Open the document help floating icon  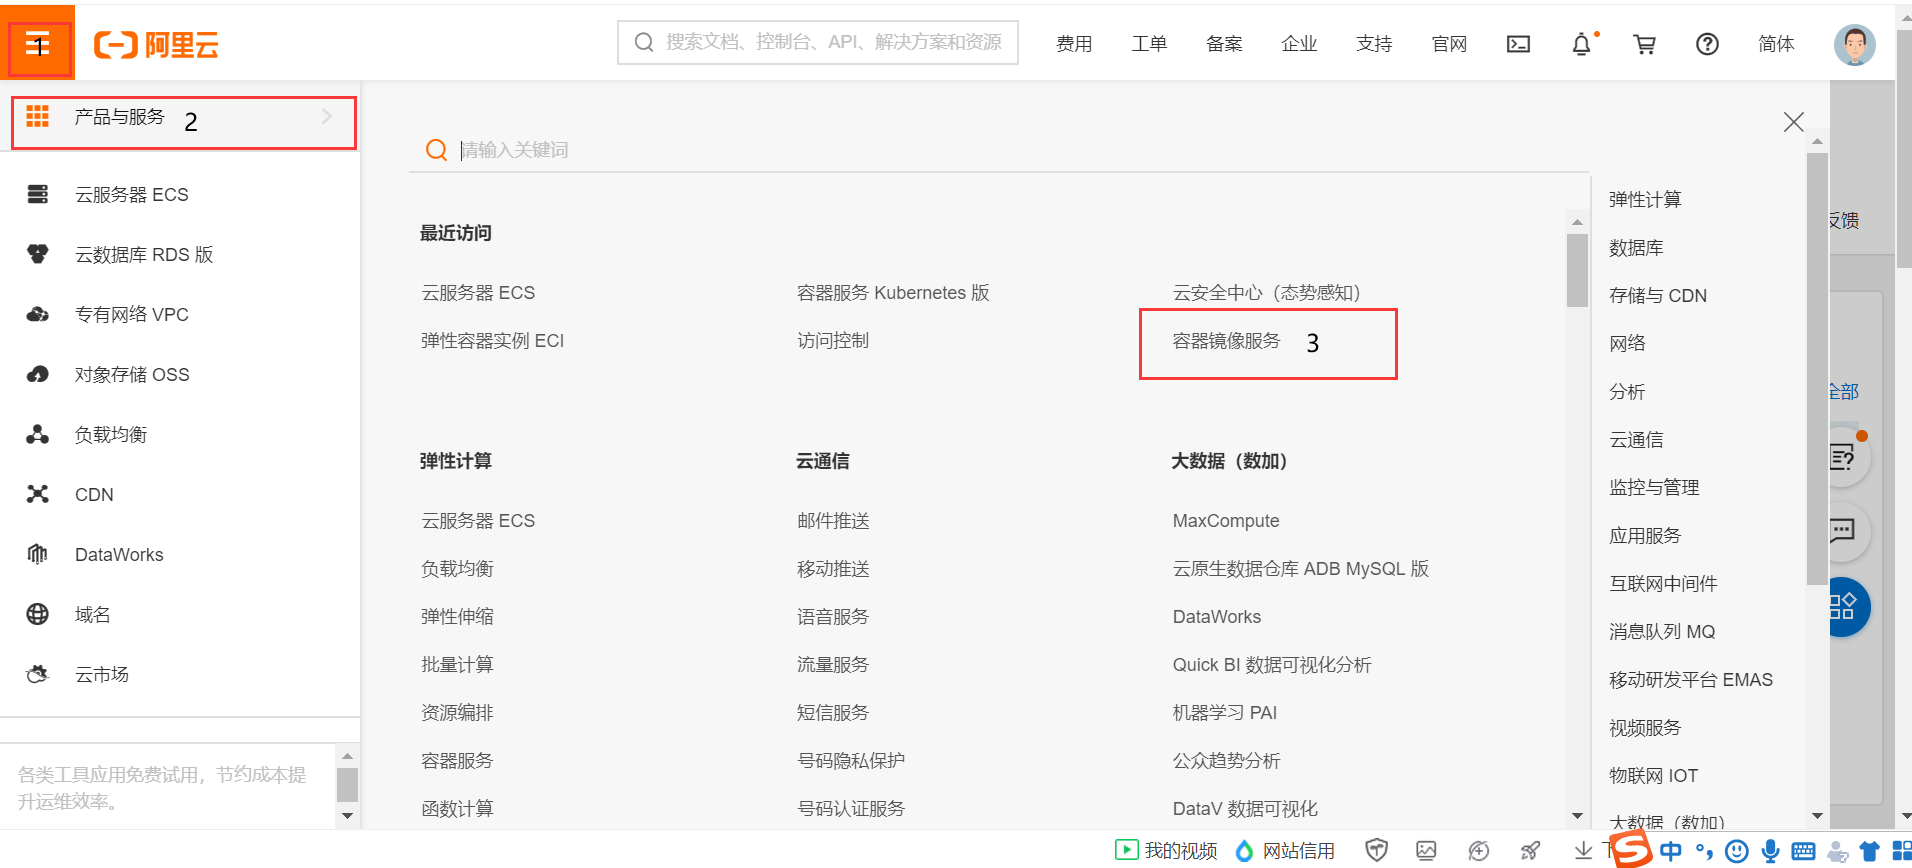[x=1843, y=457]
